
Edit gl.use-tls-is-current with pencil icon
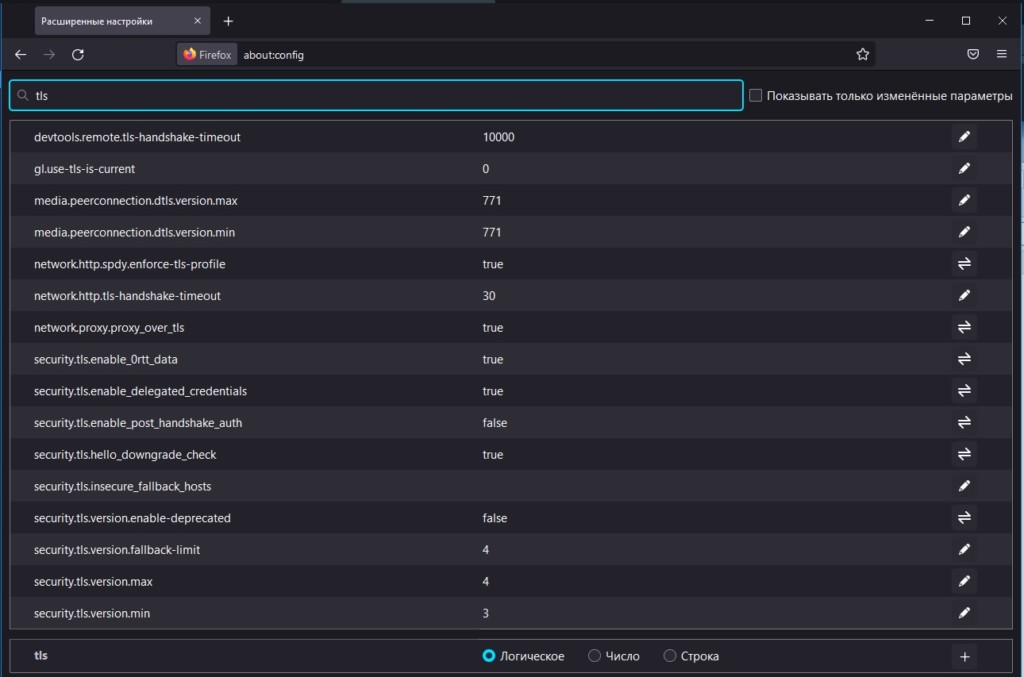(x=964, y=168)
